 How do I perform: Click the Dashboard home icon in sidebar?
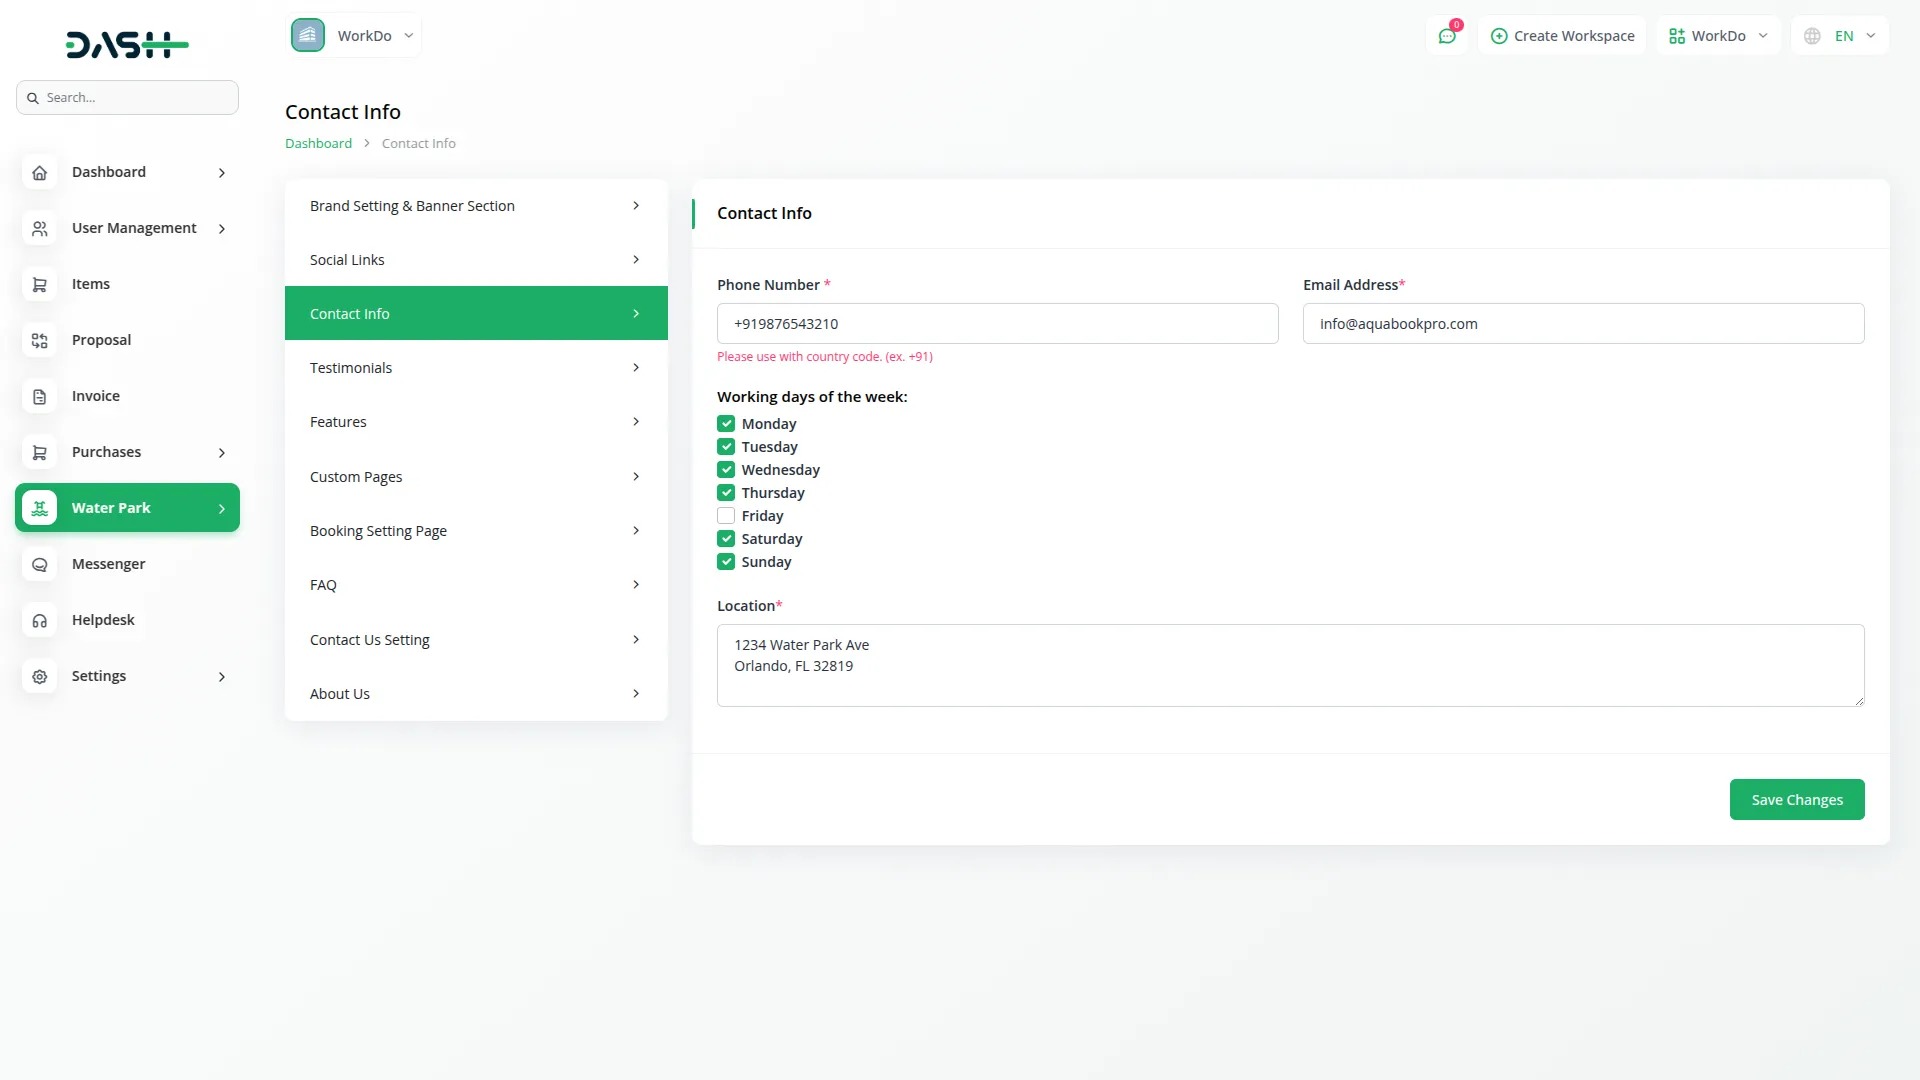[39, 173]
